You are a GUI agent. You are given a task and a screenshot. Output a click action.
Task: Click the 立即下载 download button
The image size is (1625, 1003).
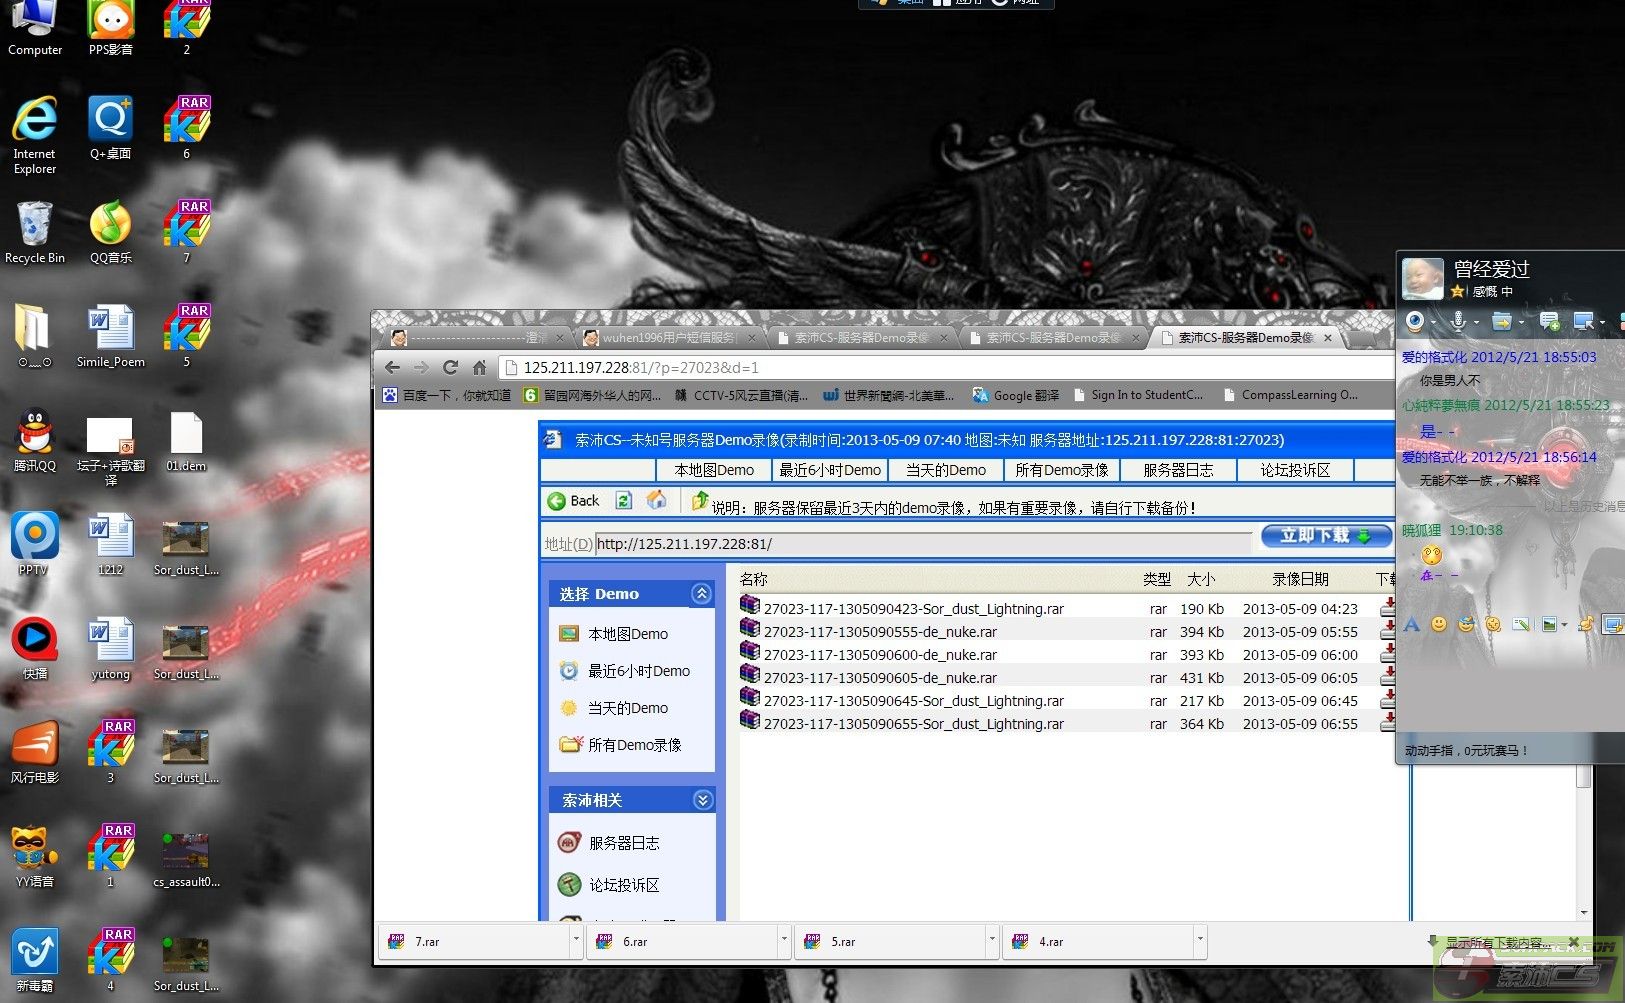click(x=1325, y=536)
